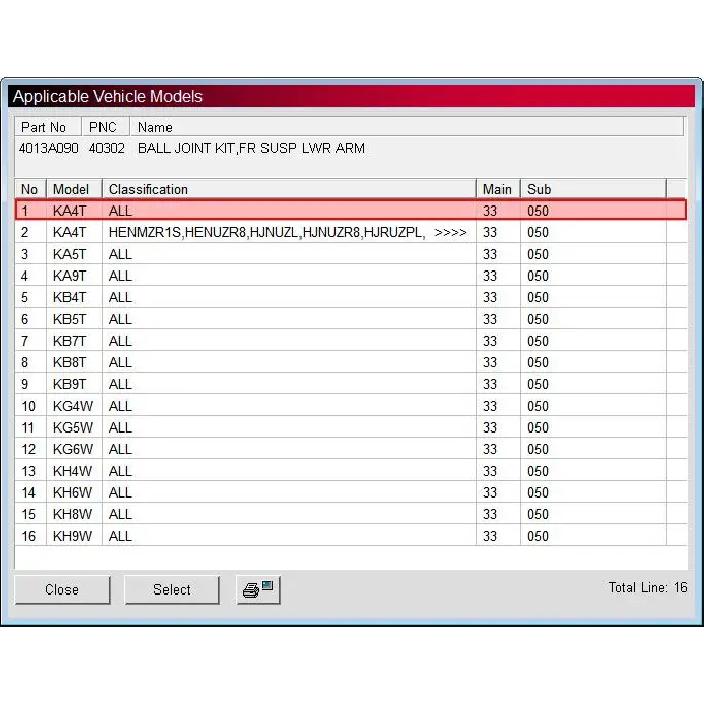Click row number 10
The width and height of the screenshot is (704, 704).
tap(28, 406)
